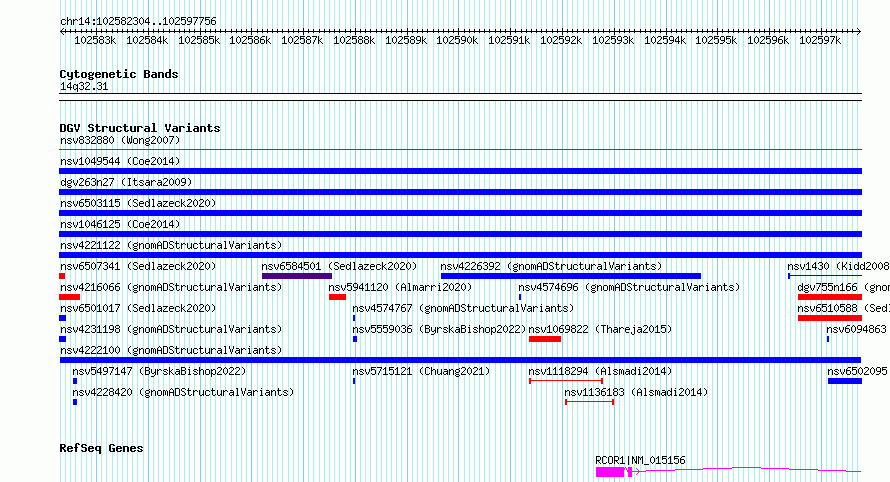
Task: Select the purple nsv6584501 variant bar
Action: pyautogui.click(x=297, y=276)
